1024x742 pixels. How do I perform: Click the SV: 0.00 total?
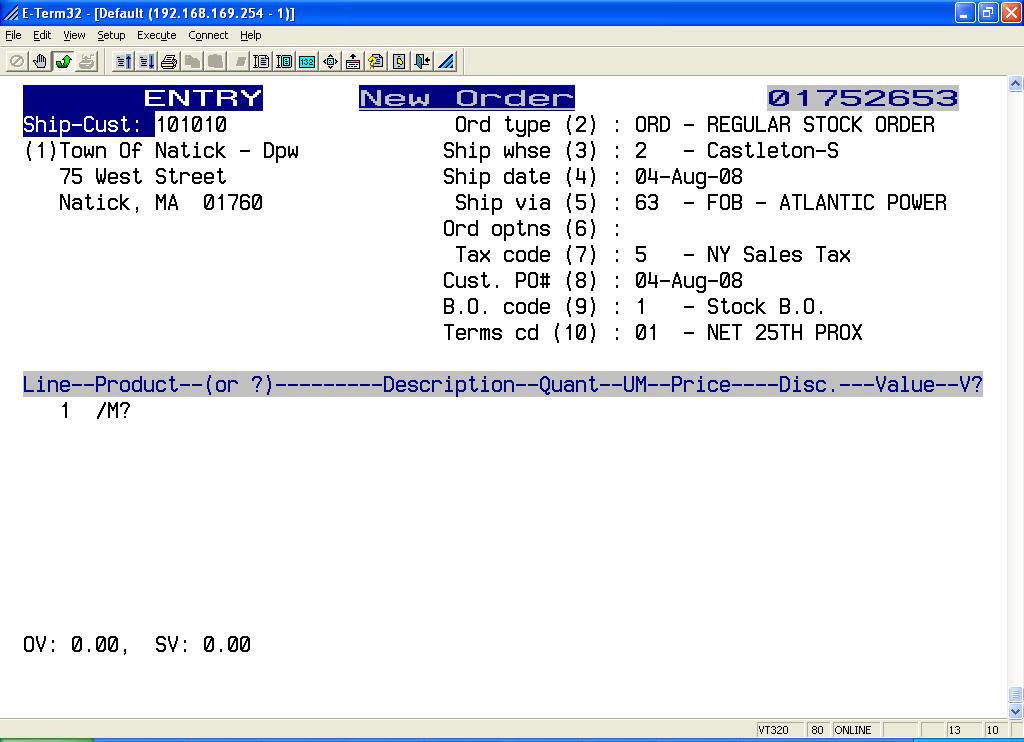[202, 645]
